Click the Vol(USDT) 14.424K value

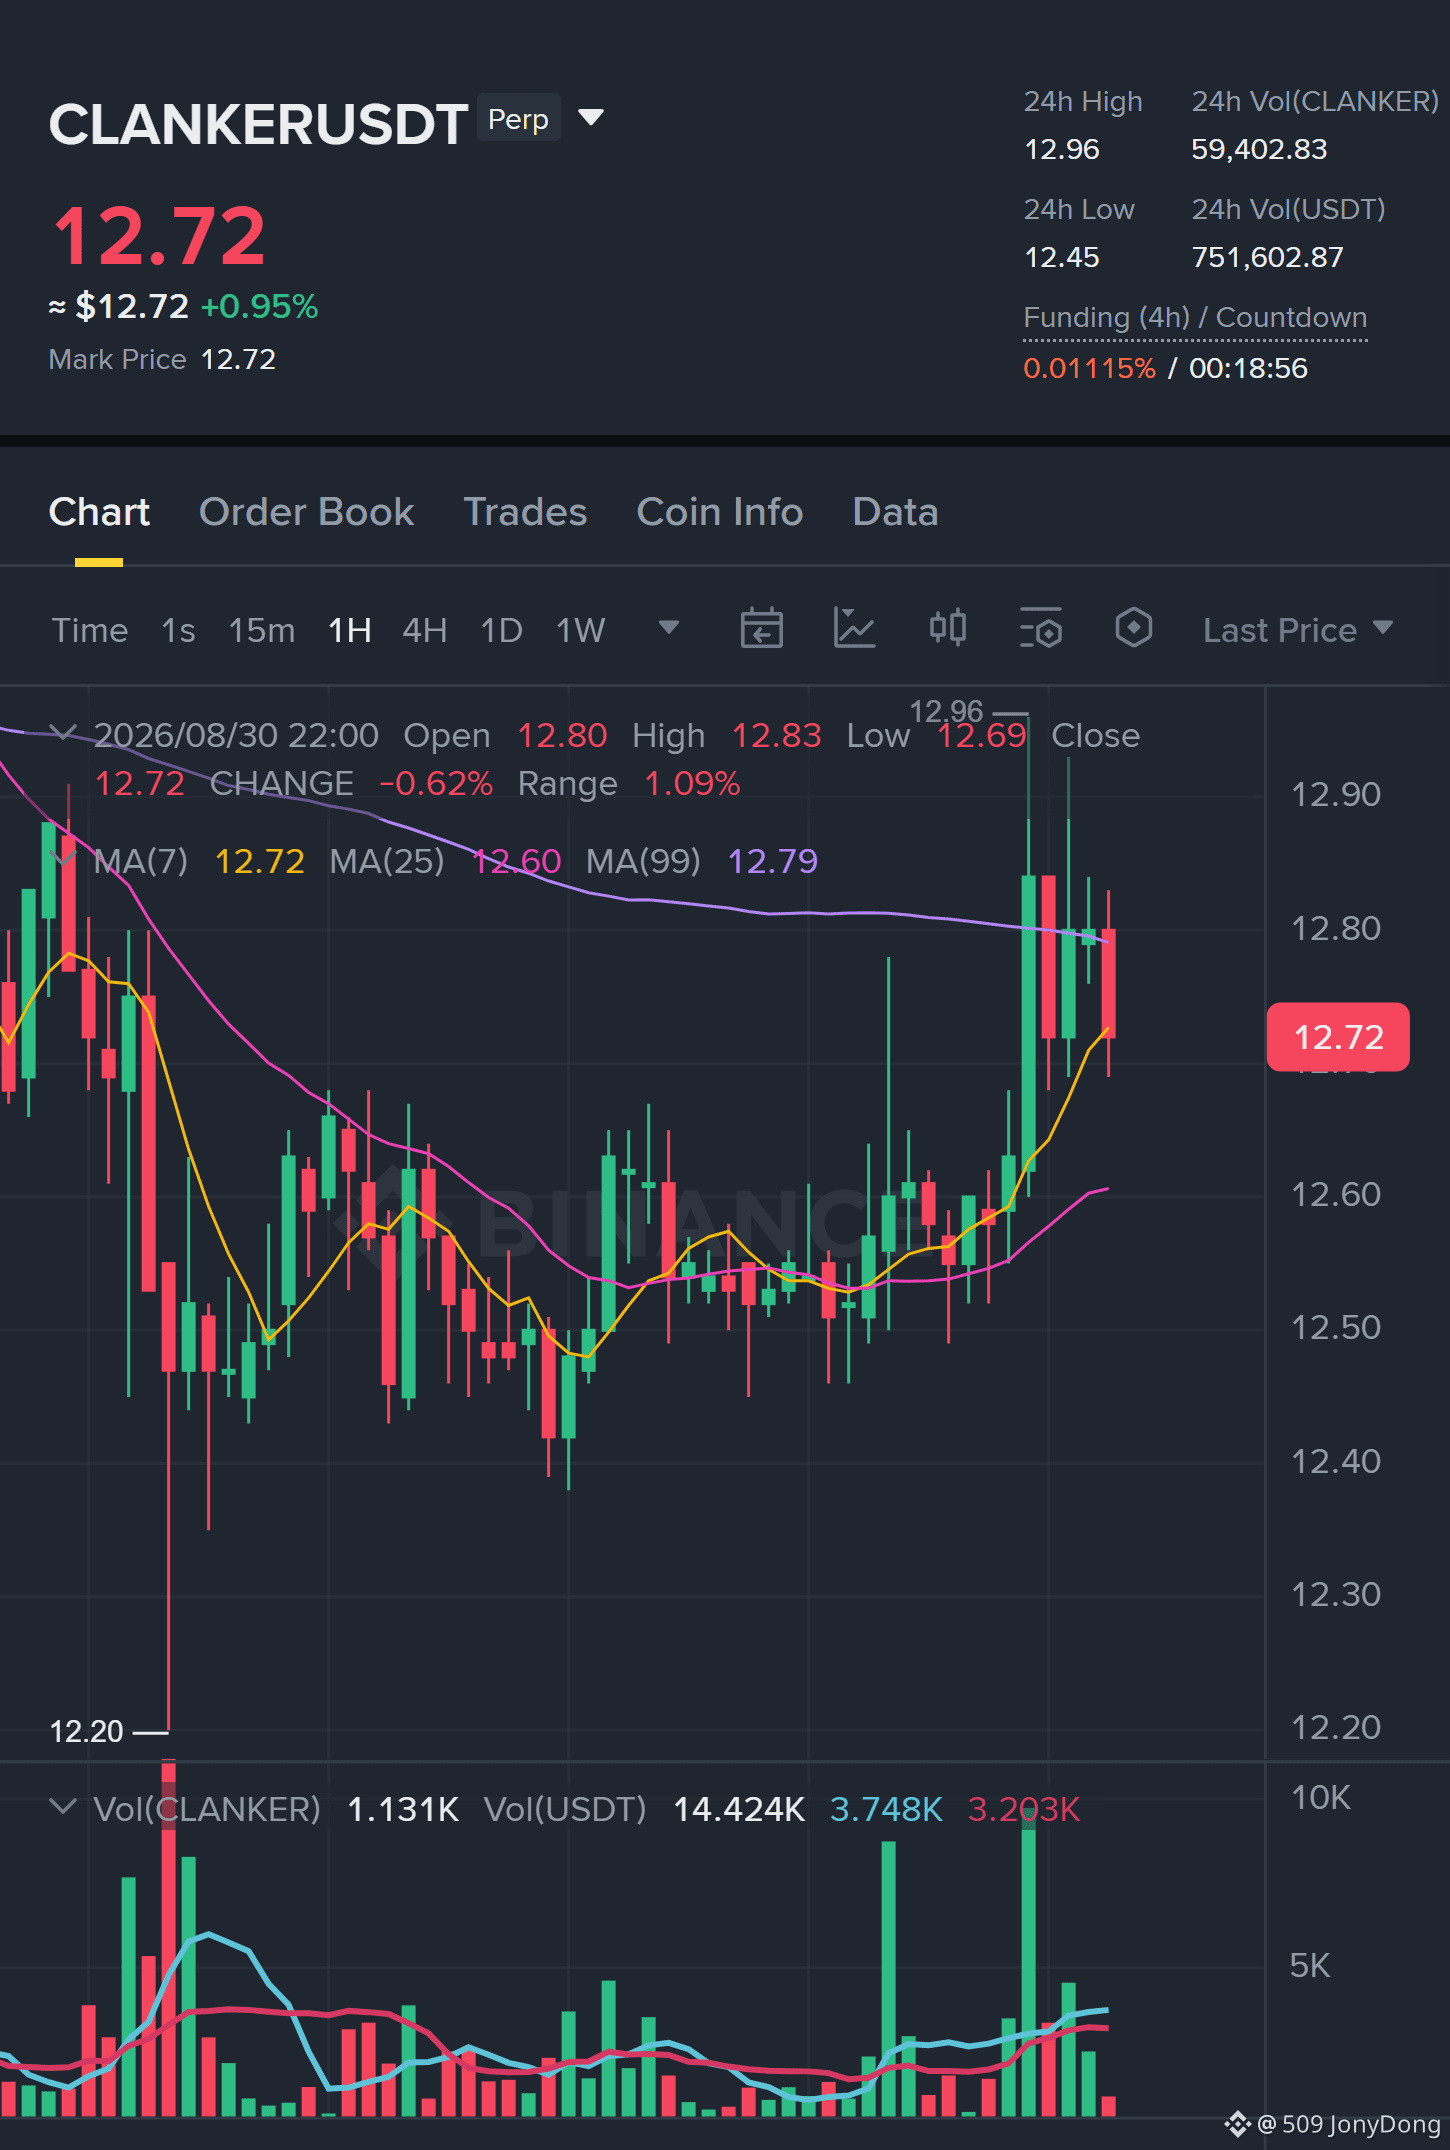point(739,1809)
